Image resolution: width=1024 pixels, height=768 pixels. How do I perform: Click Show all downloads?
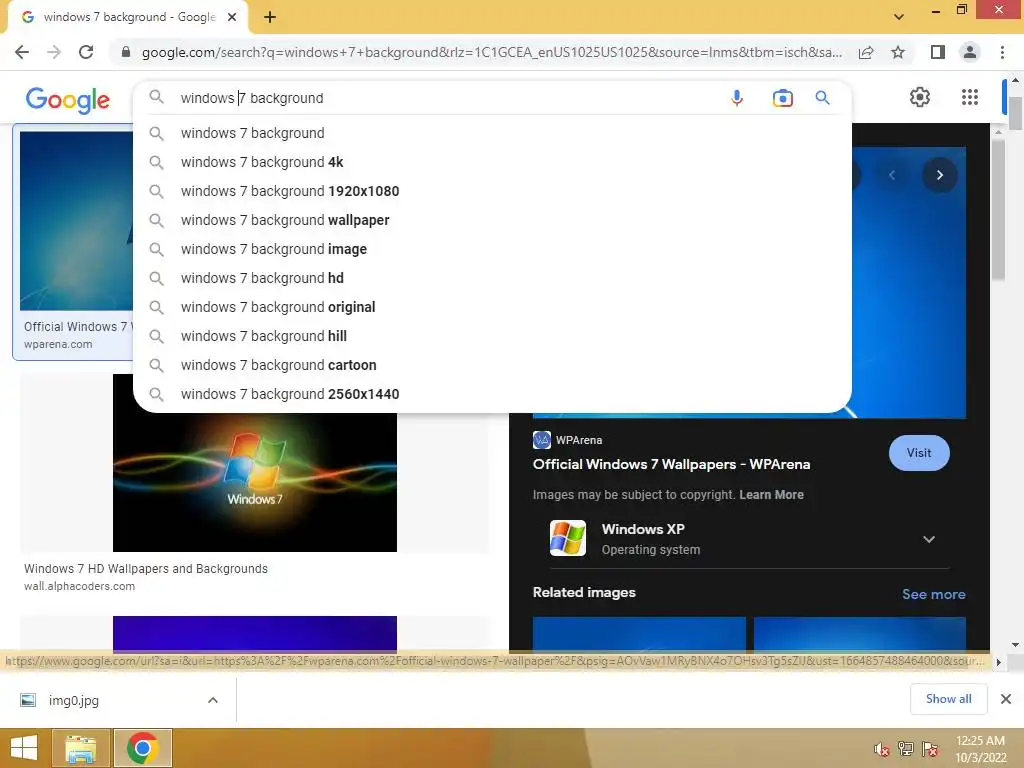(948, 699)
